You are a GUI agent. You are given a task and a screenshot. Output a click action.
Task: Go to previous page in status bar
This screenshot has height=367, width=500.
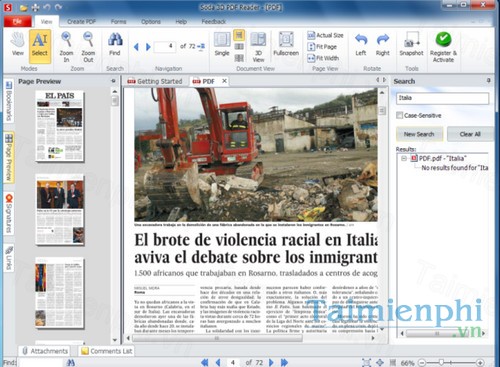tap(218, 362)
